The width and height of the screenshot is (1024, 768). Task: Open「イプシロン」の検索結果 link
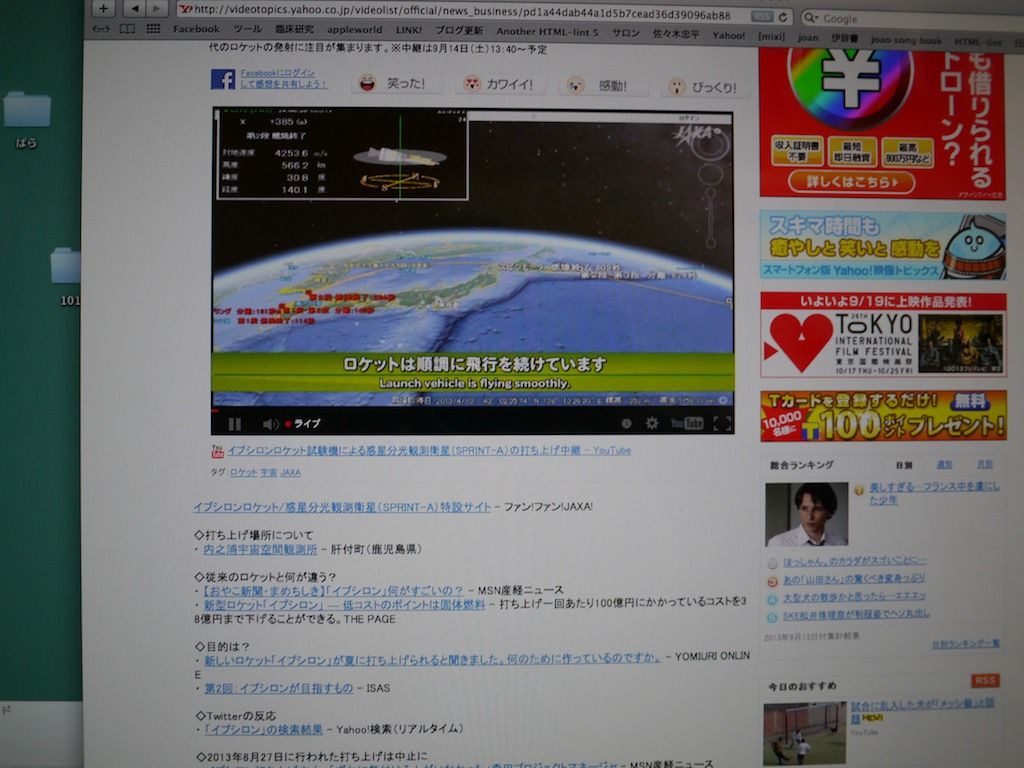[x=263, y=729]
